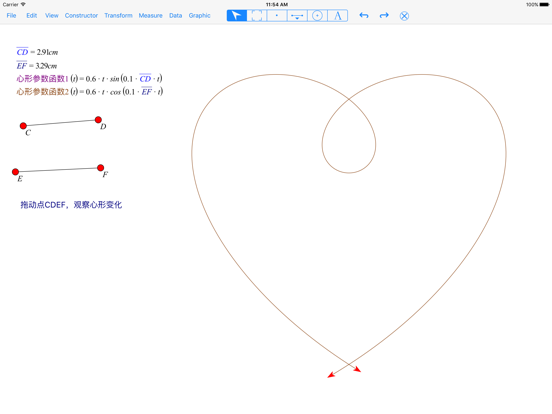Open the Edit menu
Viewport: 552px width, 414px height.
tap(32, 15)
